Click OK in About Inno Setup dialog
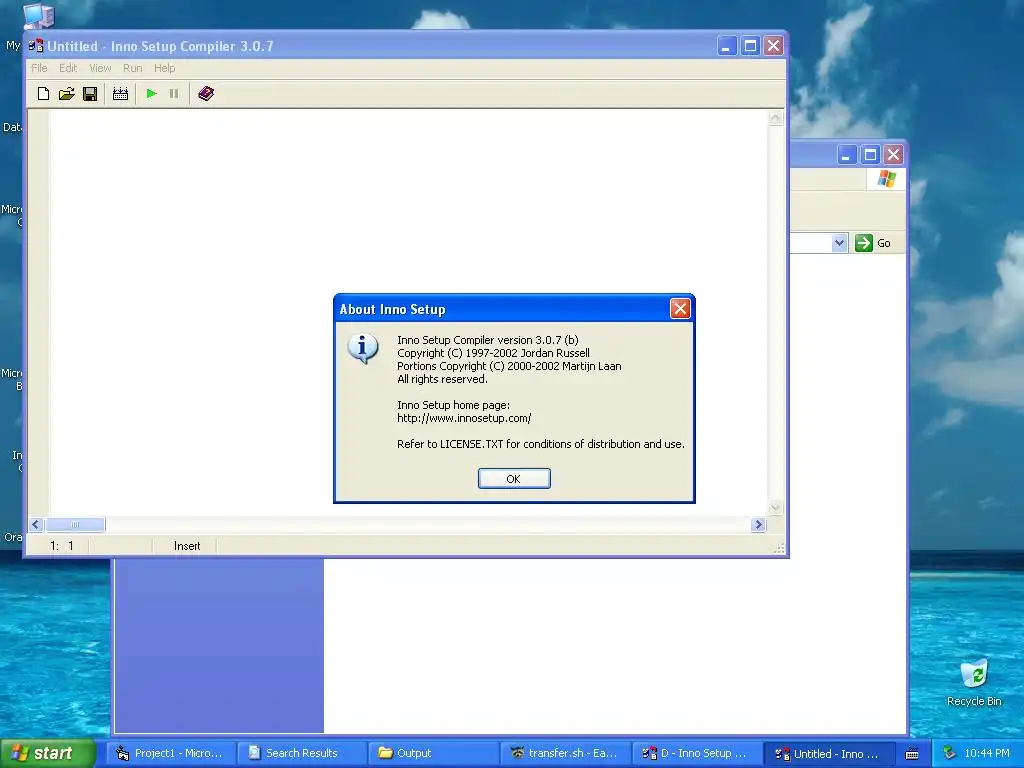 coord(514,479)
